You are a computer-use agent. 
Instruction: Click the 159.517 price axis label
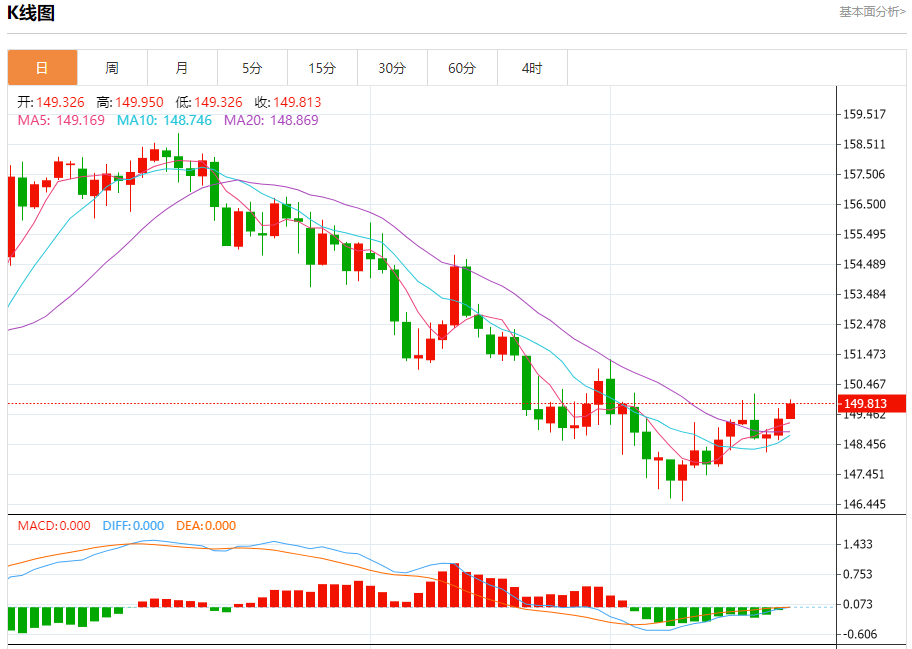pos(864,114)
